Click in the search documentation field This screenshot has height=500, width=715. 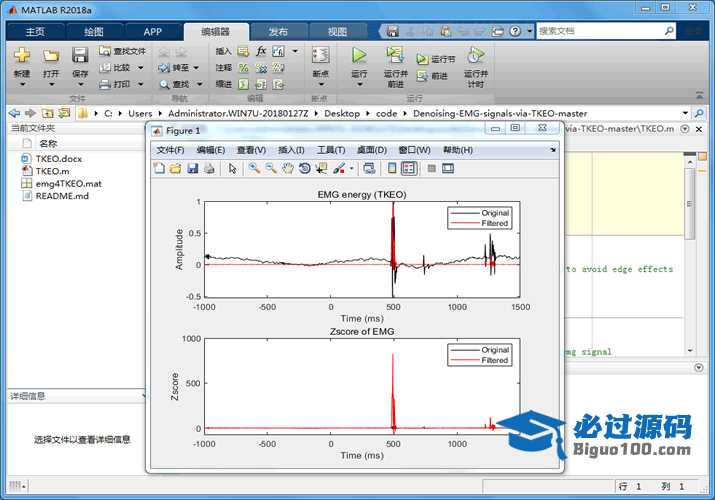pyautogui.click(x=600, y=31)
